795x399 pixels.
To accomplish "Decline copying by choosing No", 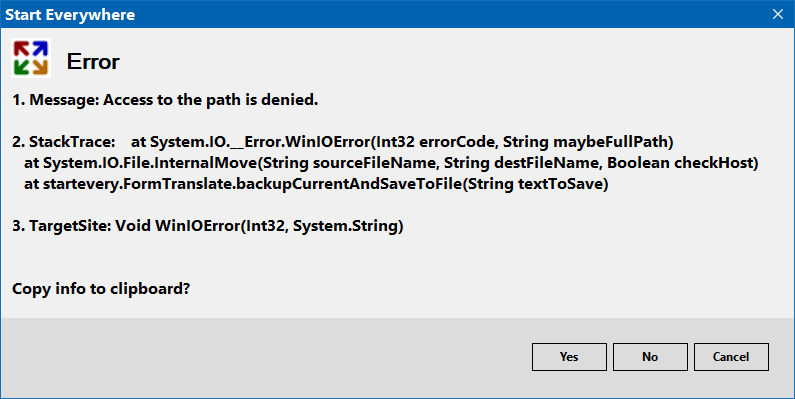I will pos(650,357).
